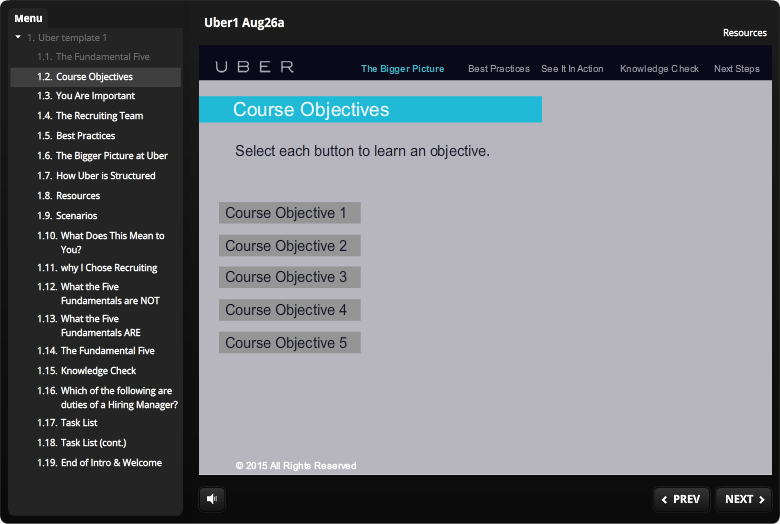
Task: Click the Uber1 Aug26a course title
Action: pos(244,23)
